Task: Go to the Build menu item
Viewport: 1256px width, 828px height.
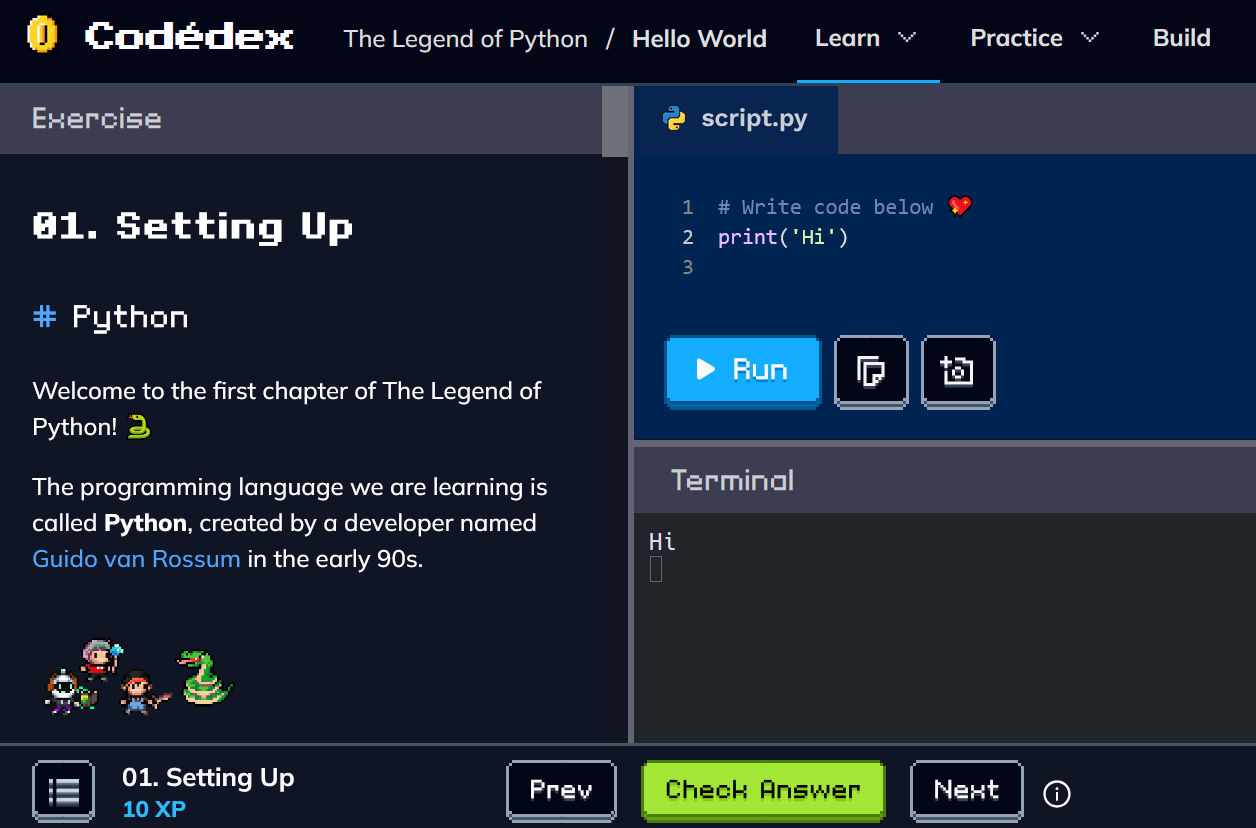Action: click(x=1182, y=38)
